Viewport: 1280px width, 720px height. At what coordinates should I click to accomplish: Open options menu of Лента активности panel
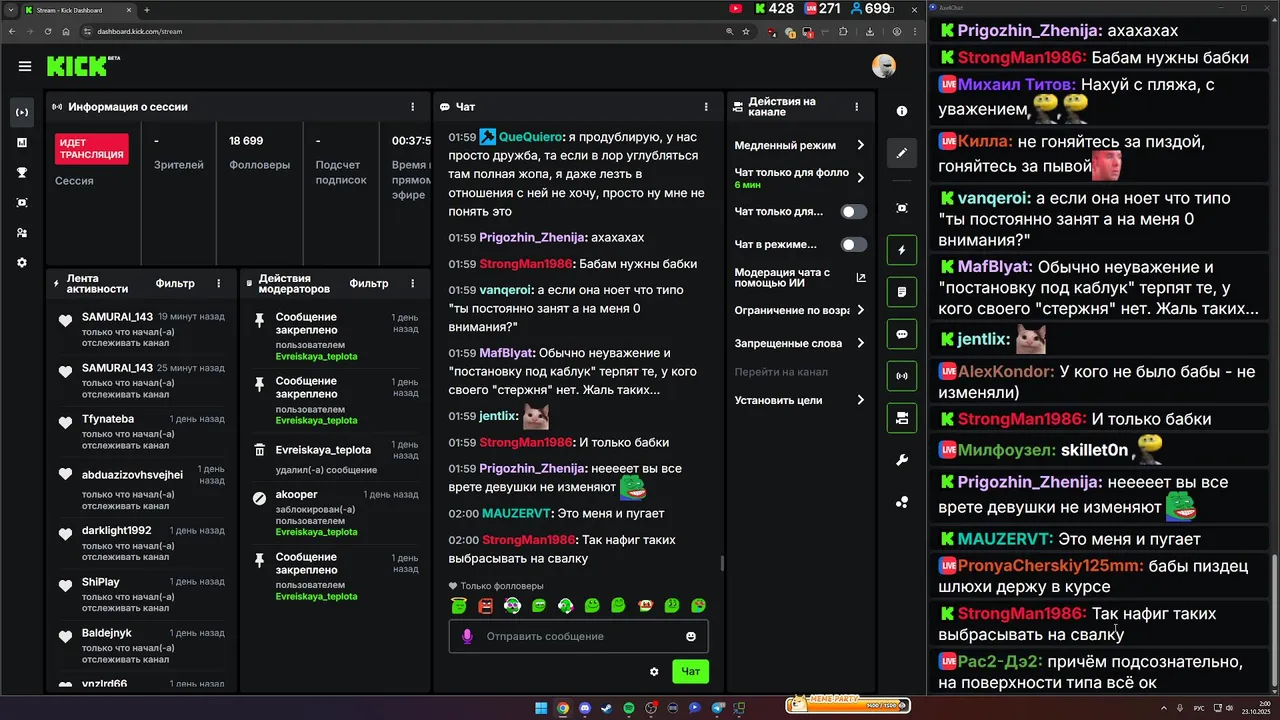(x=219, y=284)
